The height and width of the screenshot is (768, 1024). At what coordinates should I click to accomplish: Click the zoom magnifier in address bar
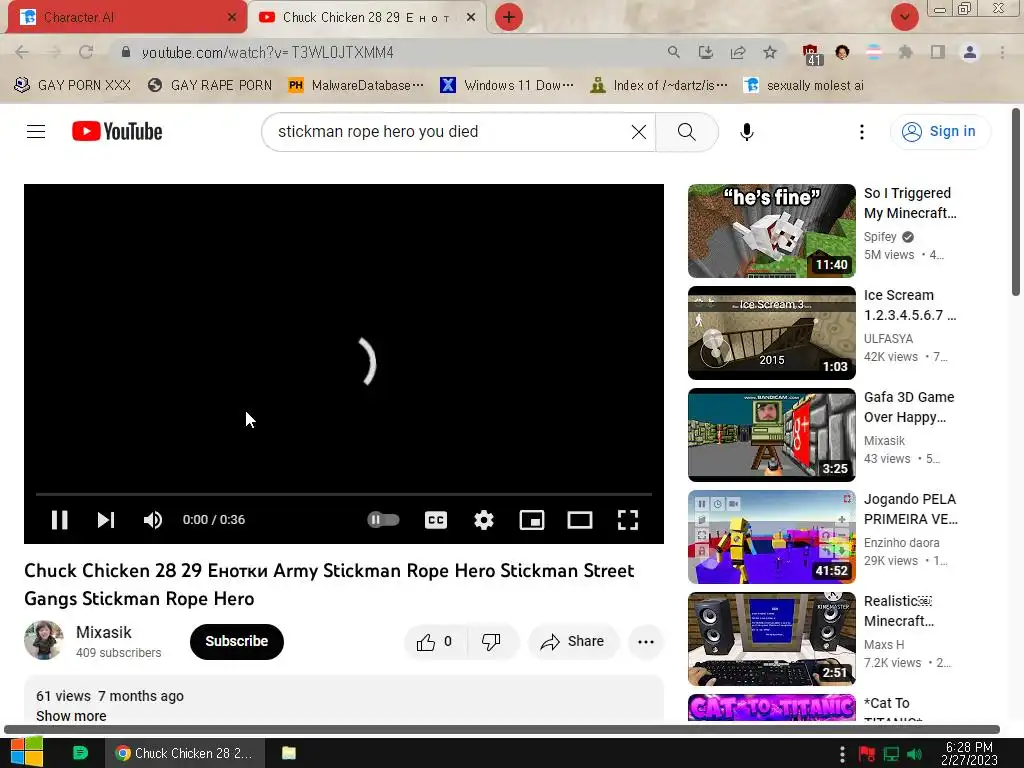[673, 52]
